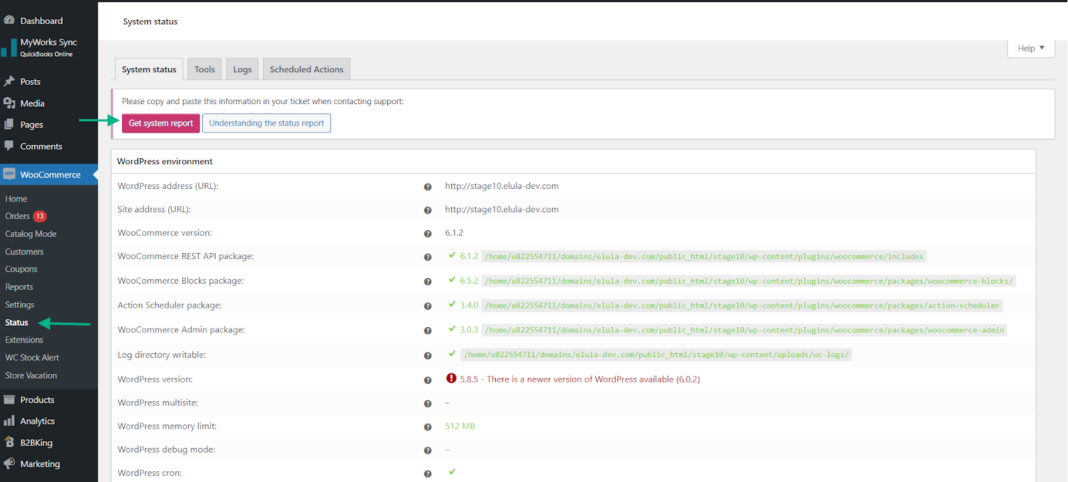Click the Comments speech bubble icon
Image resolution: width=1068 pixels, height=482 pixels.
tap(9, 146)
